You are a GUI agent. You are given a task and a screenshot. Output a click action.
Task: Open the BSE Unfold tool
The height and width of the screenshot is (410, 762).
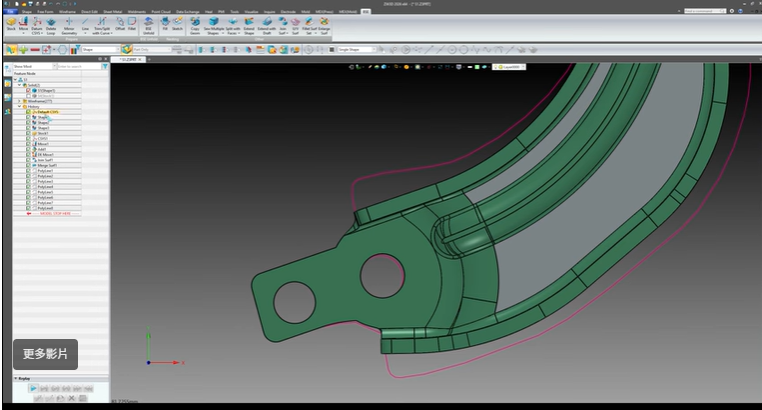[x=148, y=21]
